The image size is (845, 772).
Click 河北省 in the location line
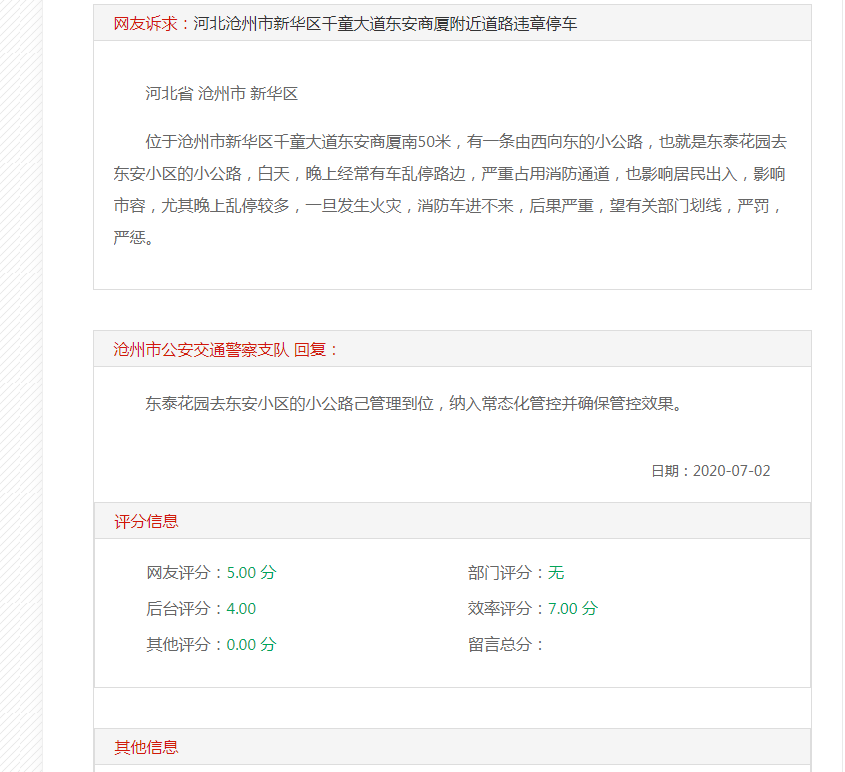tap(169, 94)
